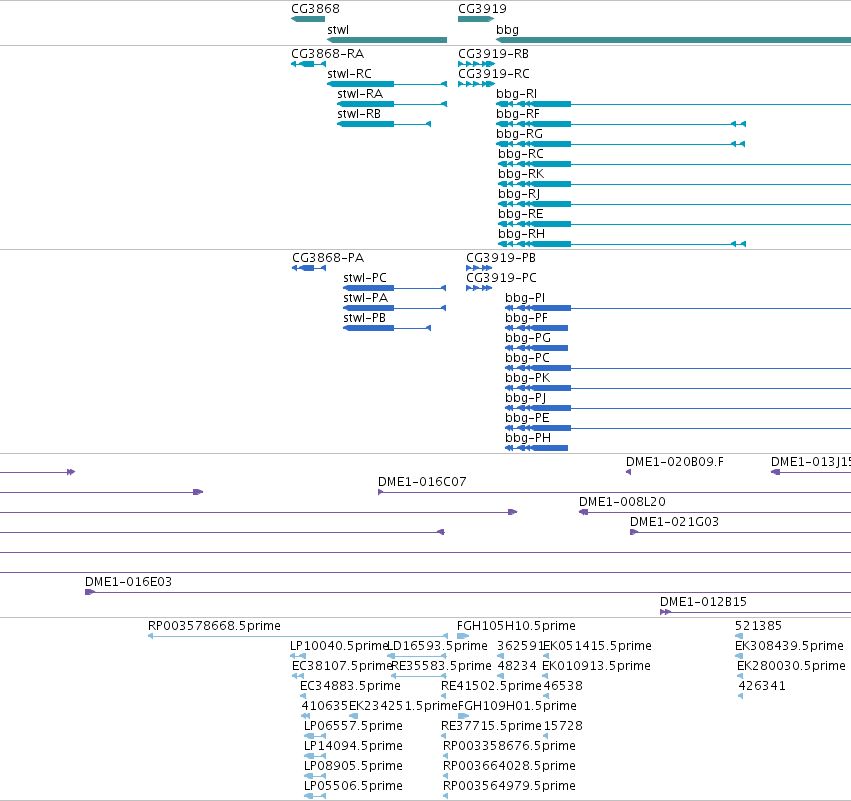Image resolution: width=851 pixels, height=801 pixels.
Task: Select the RP003664028.5prime EST
Action: [x=446, y=776]
